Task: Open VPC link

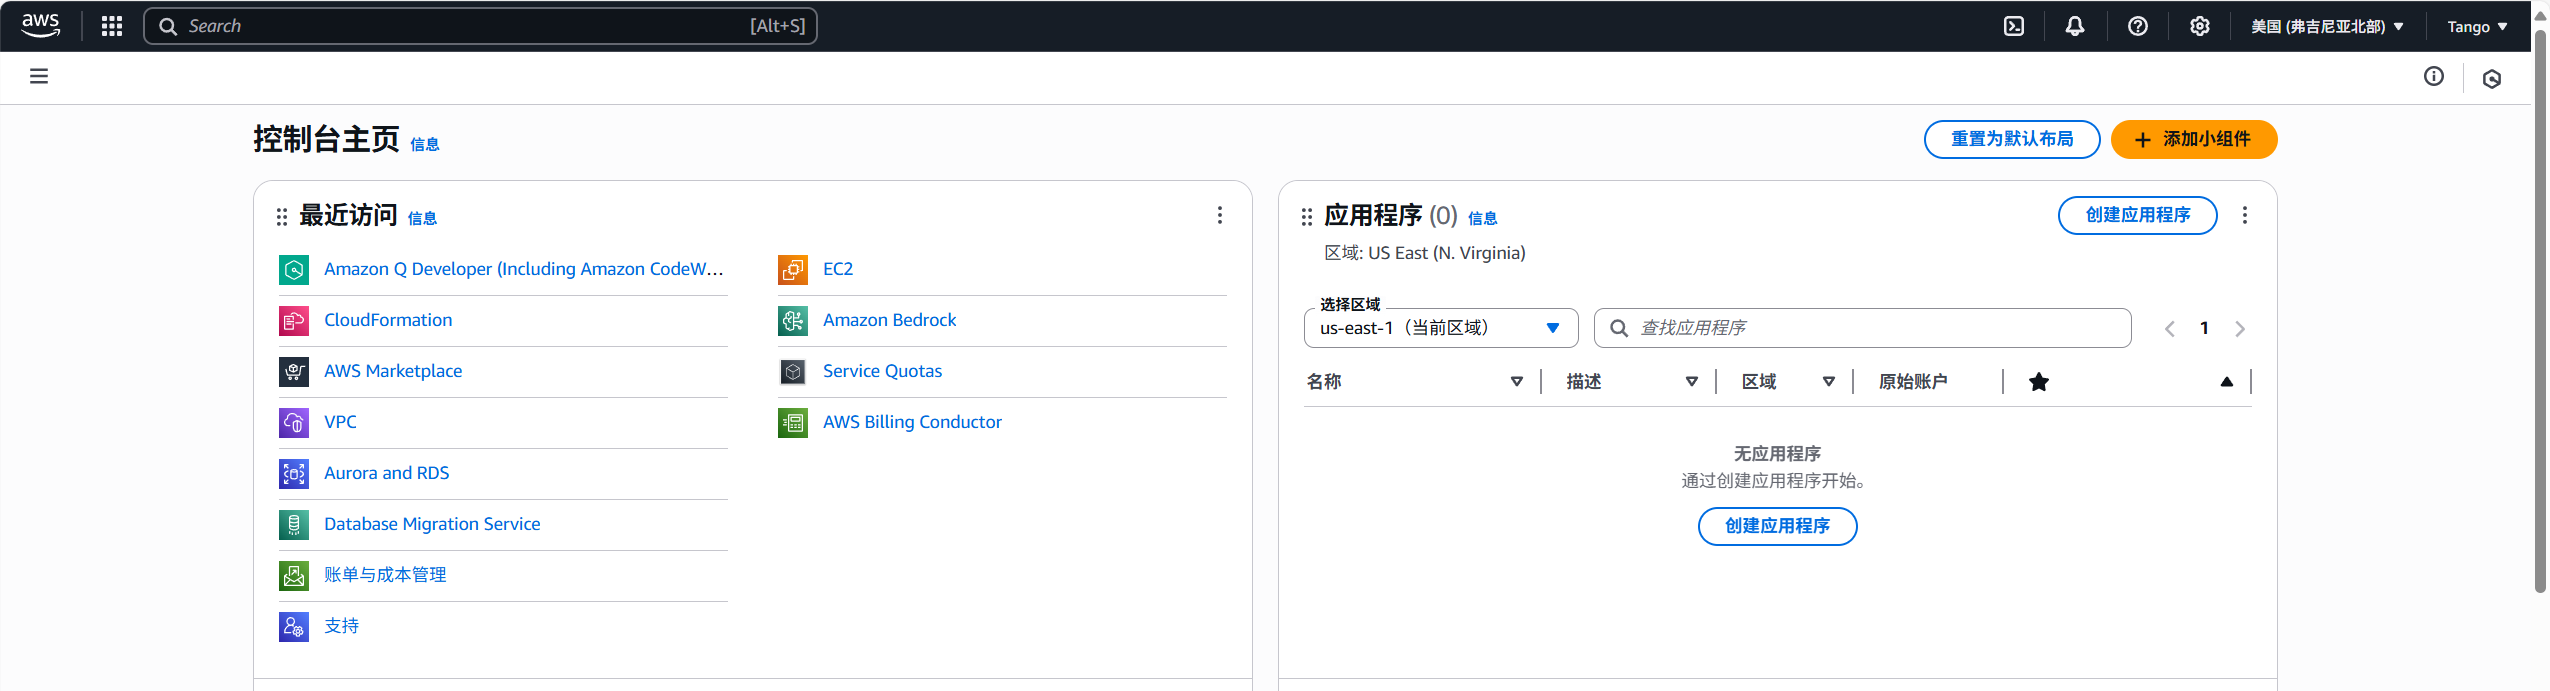Action: 340,422
